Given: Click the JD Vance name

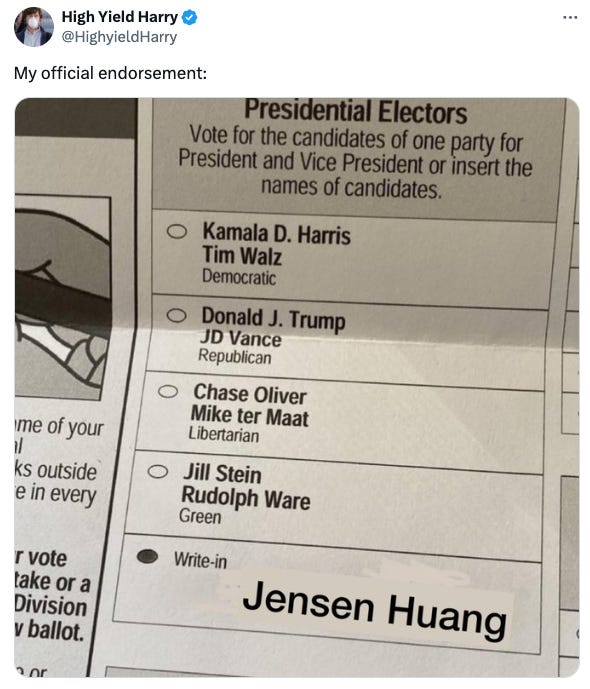Looking at the screenshot, I should coord(241,338).
